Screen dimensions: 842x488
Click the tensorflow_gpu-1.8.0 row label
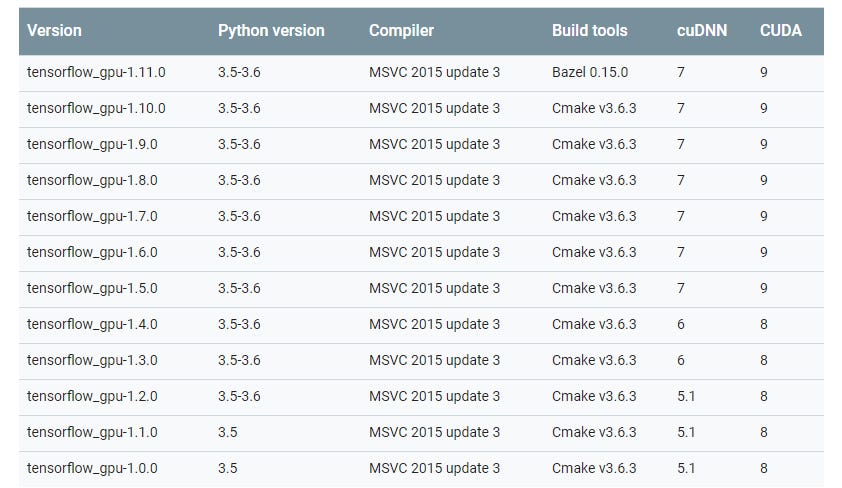tap(92, 180)
